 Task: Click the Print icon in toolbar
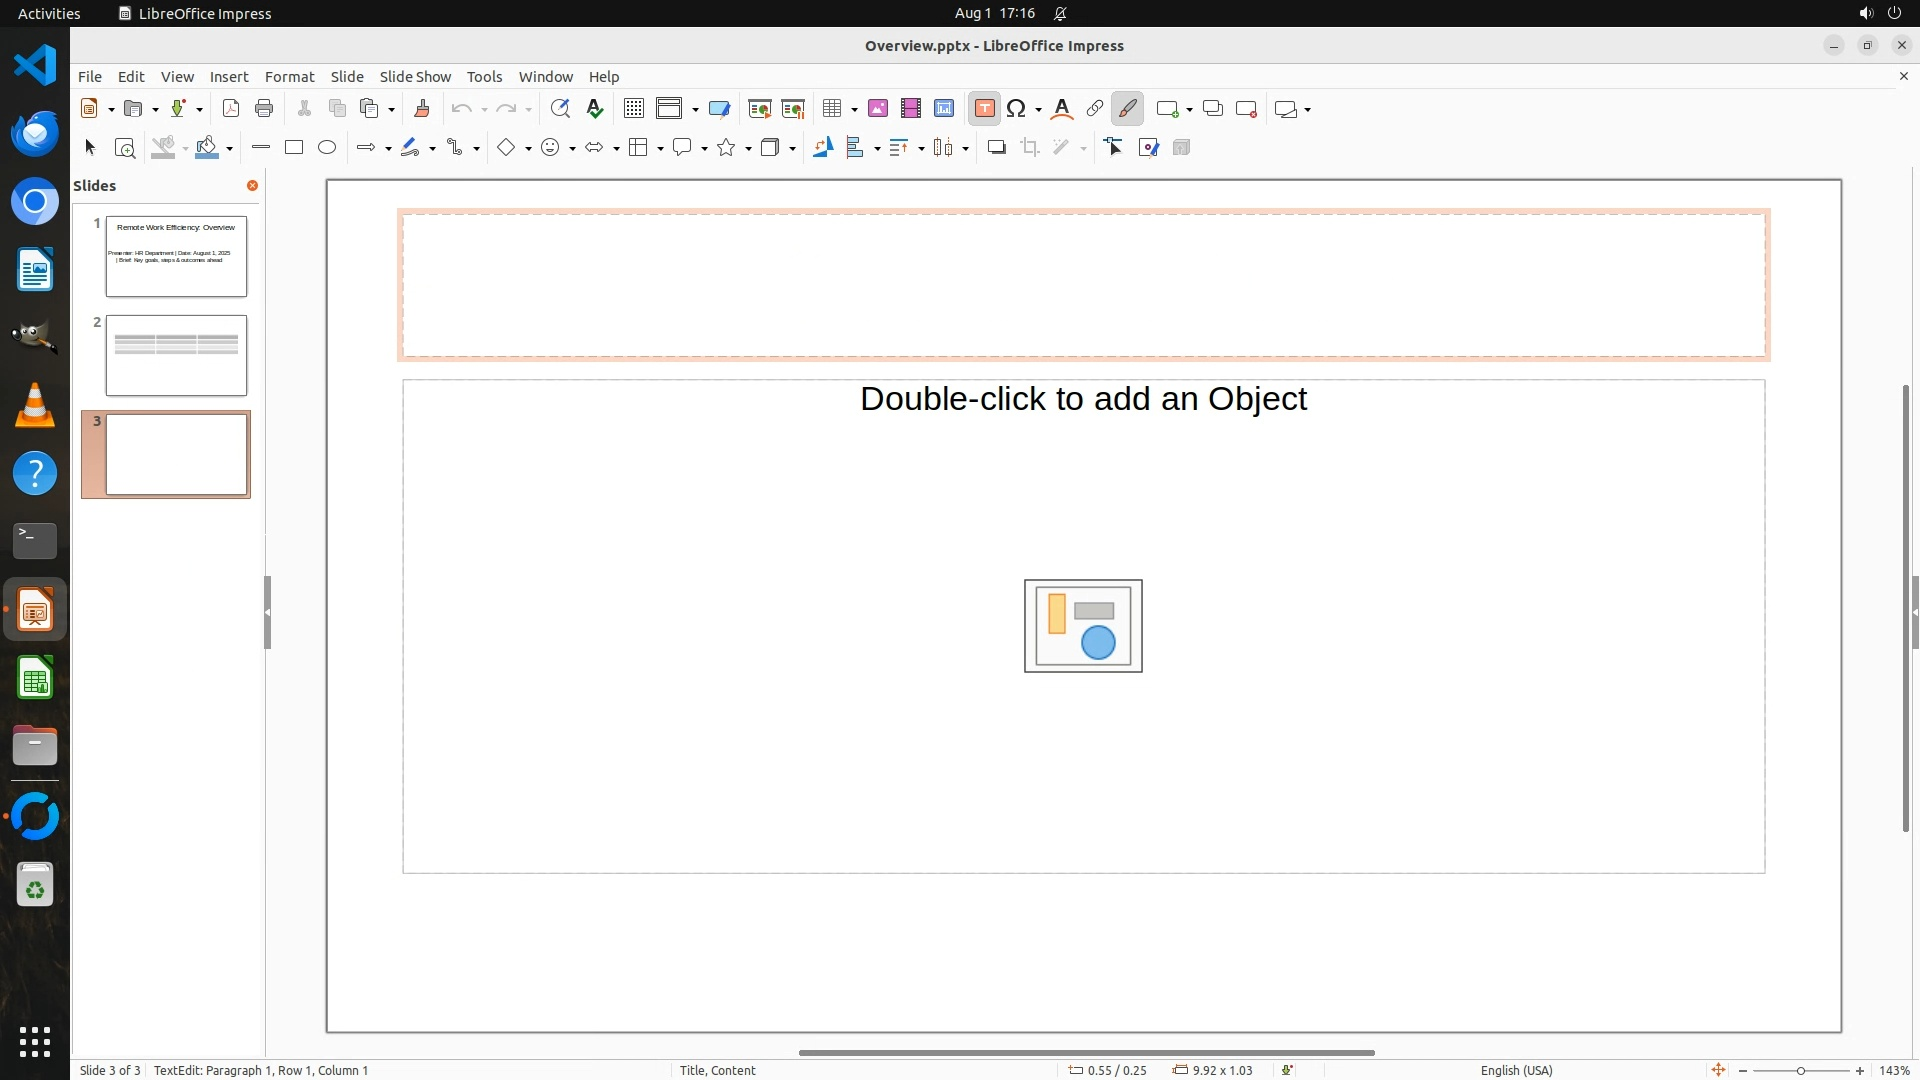(x=264, y=109)
